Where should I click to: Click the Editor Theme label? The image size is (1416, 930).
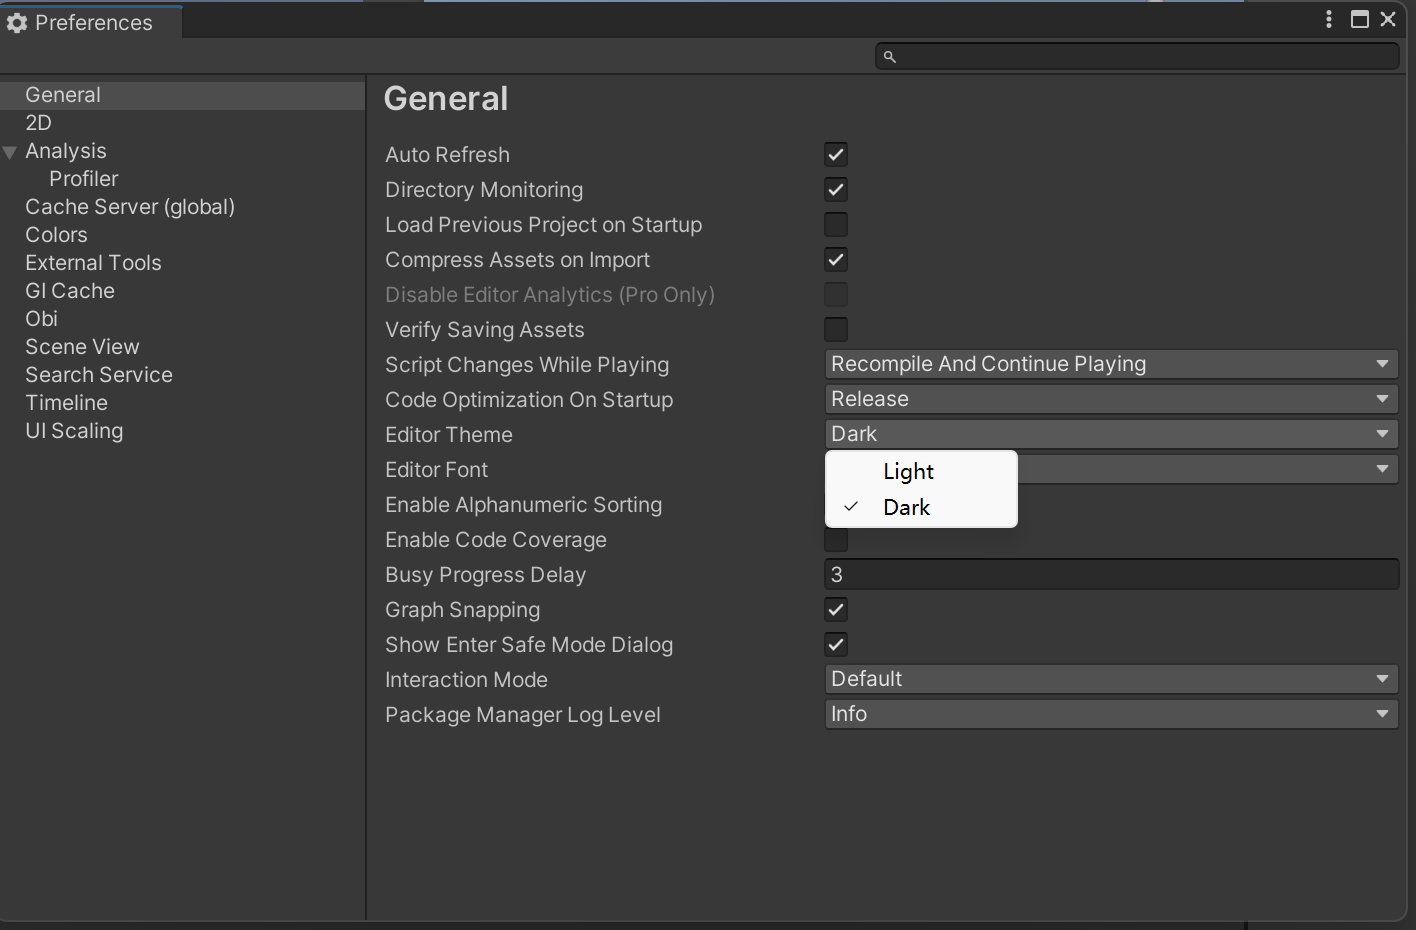[x=449, y=435]
